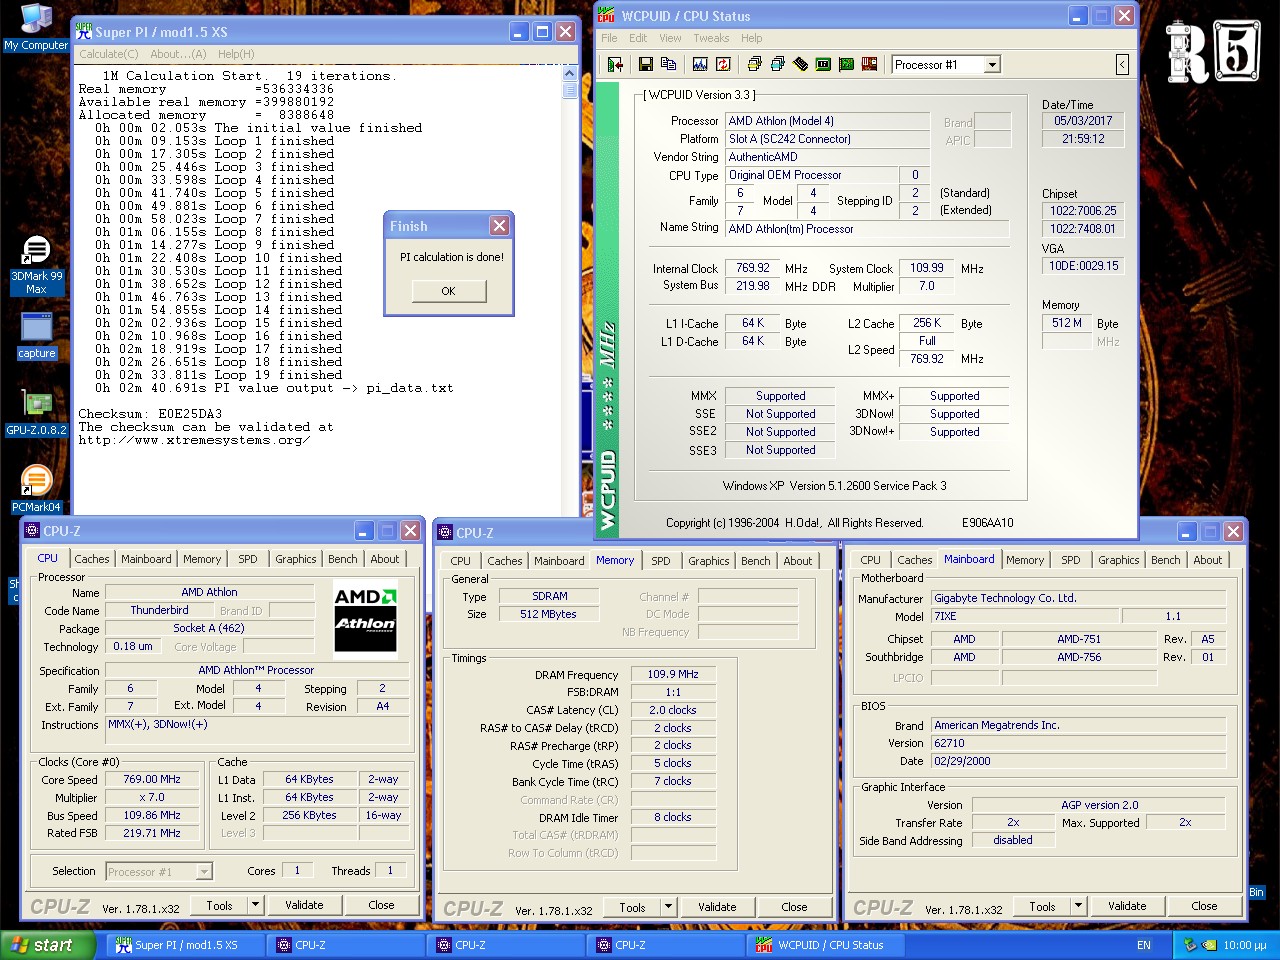Click the copy icon in WCPUID toolbar
The image size is (1280, 960).
[669, 65]
